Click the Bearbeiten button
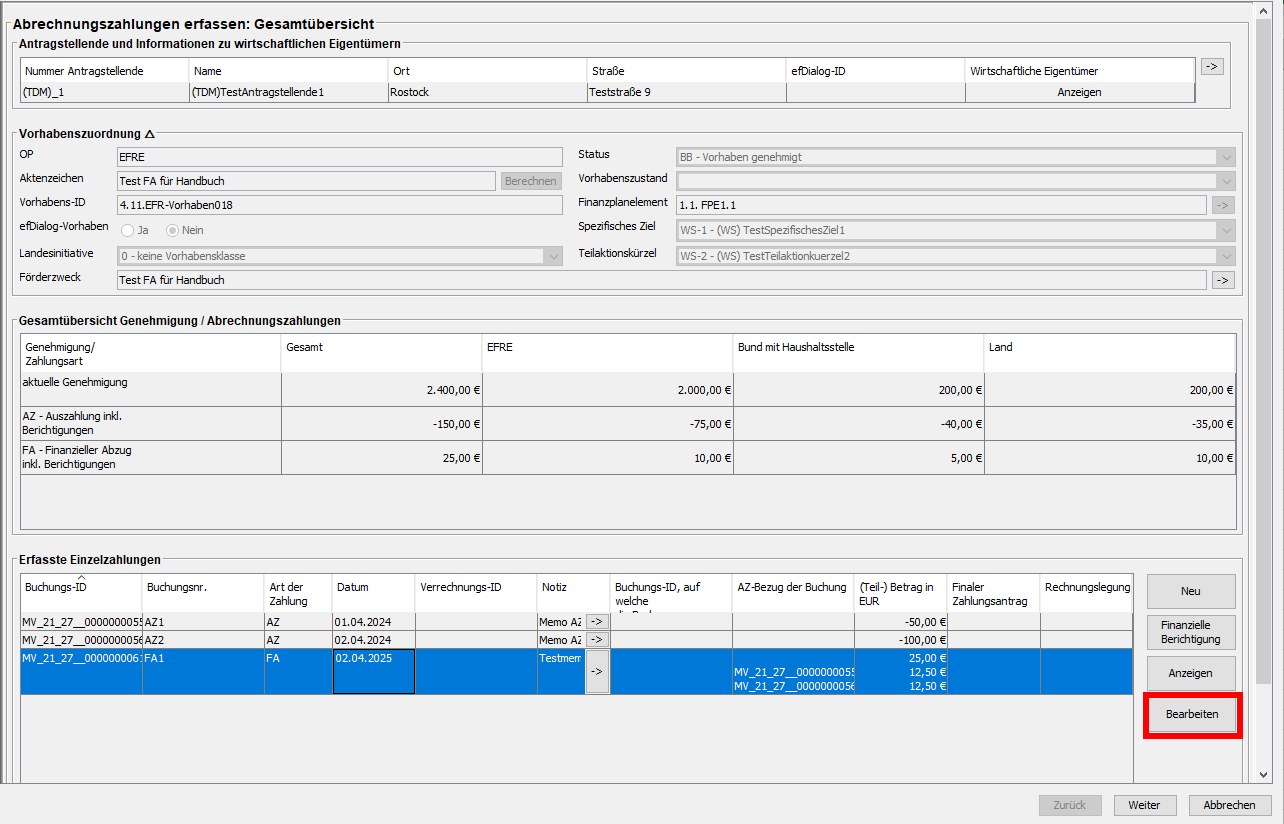The height and width of the screenshot is (824, 1284). tap(1191, 715)
